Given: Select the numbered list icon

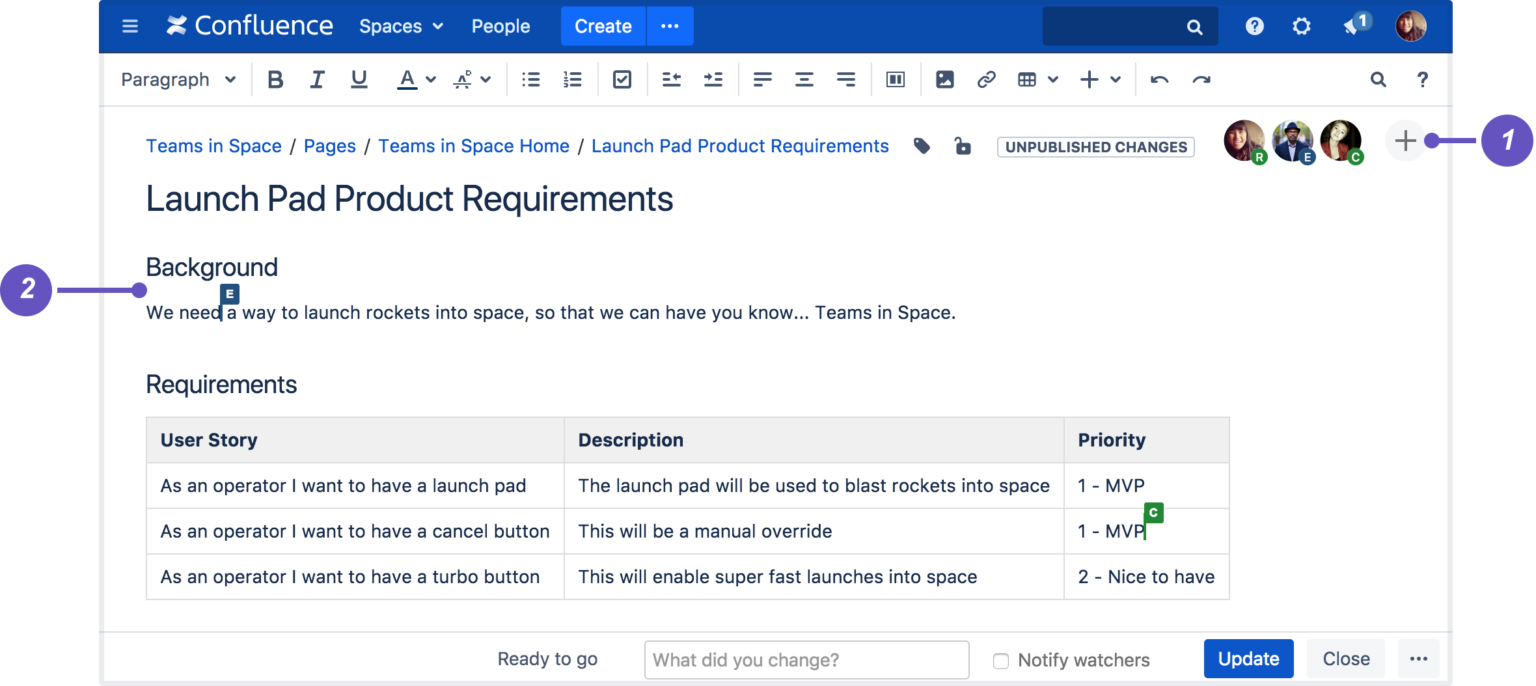Looking at the screenshot, I should coord(572,79).
